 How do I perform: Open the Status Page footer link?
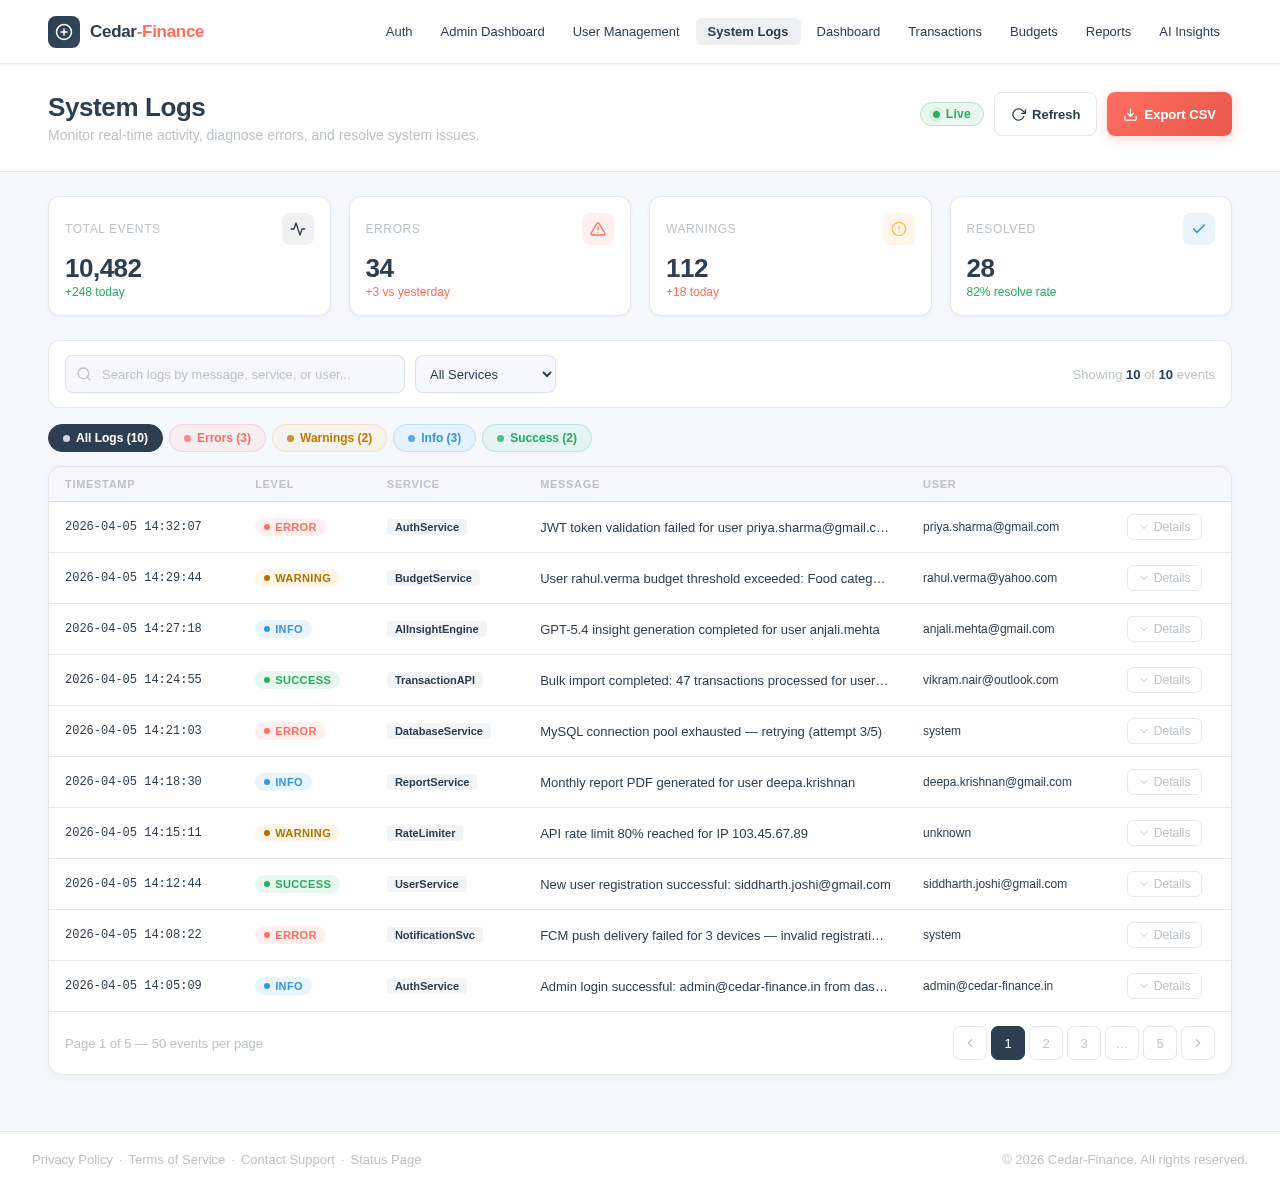coord(386,1160)
